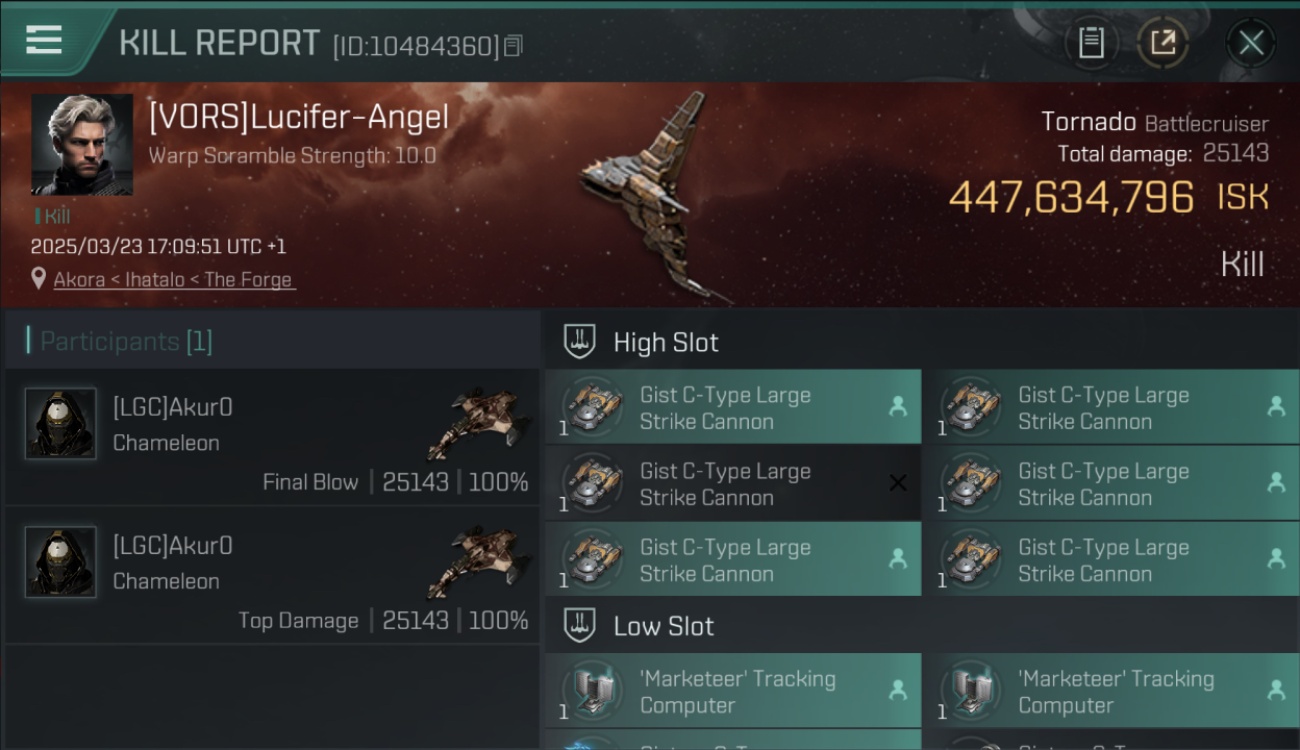This screenshot has height=750, width=1300.
Task: Select the first Gist C-Type Large Strike Cannon
Action: (x=733, y=407)
